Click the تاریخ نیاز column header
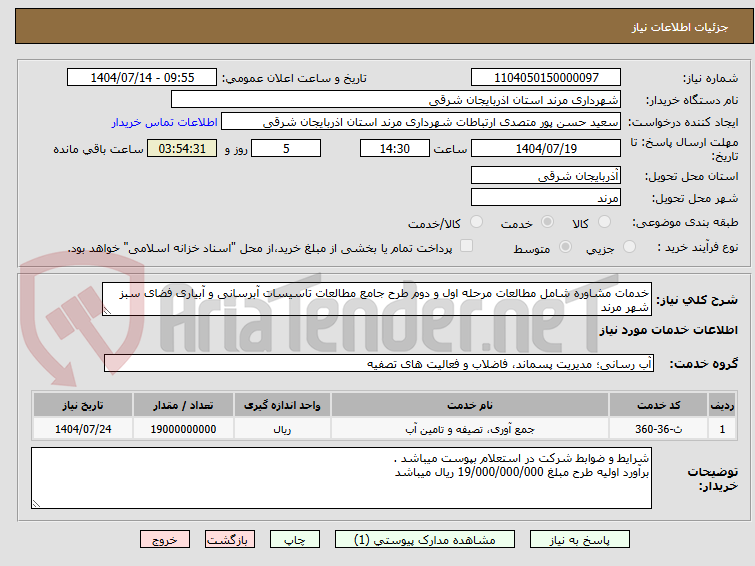755x566 pixels. click(x=83, y=405)
